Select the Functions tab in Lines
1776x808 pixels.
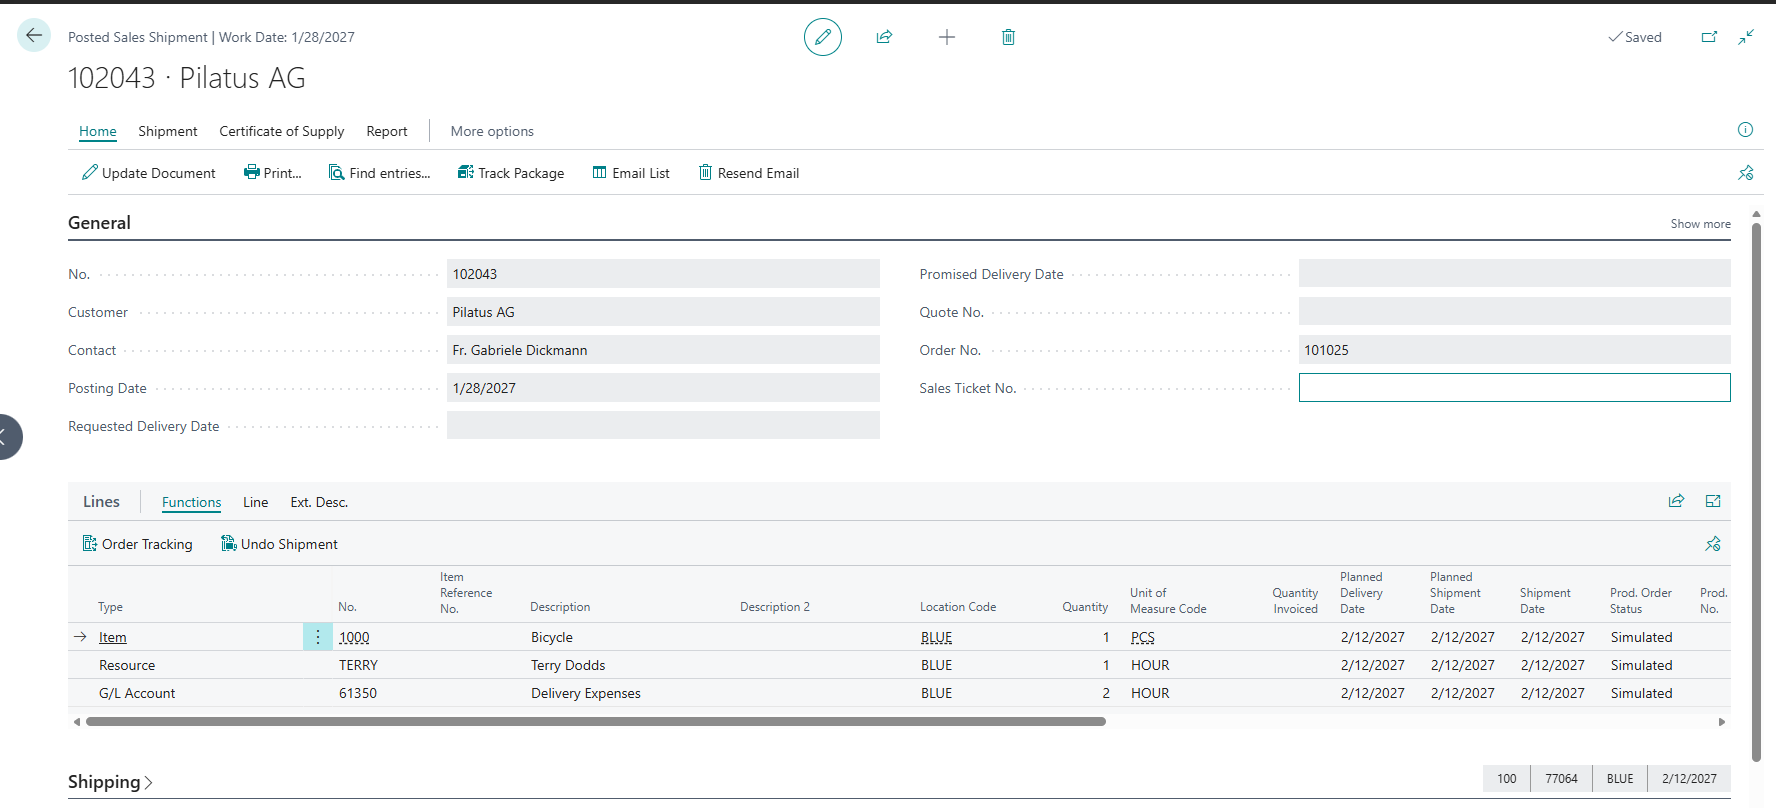(x=192, y=502)
